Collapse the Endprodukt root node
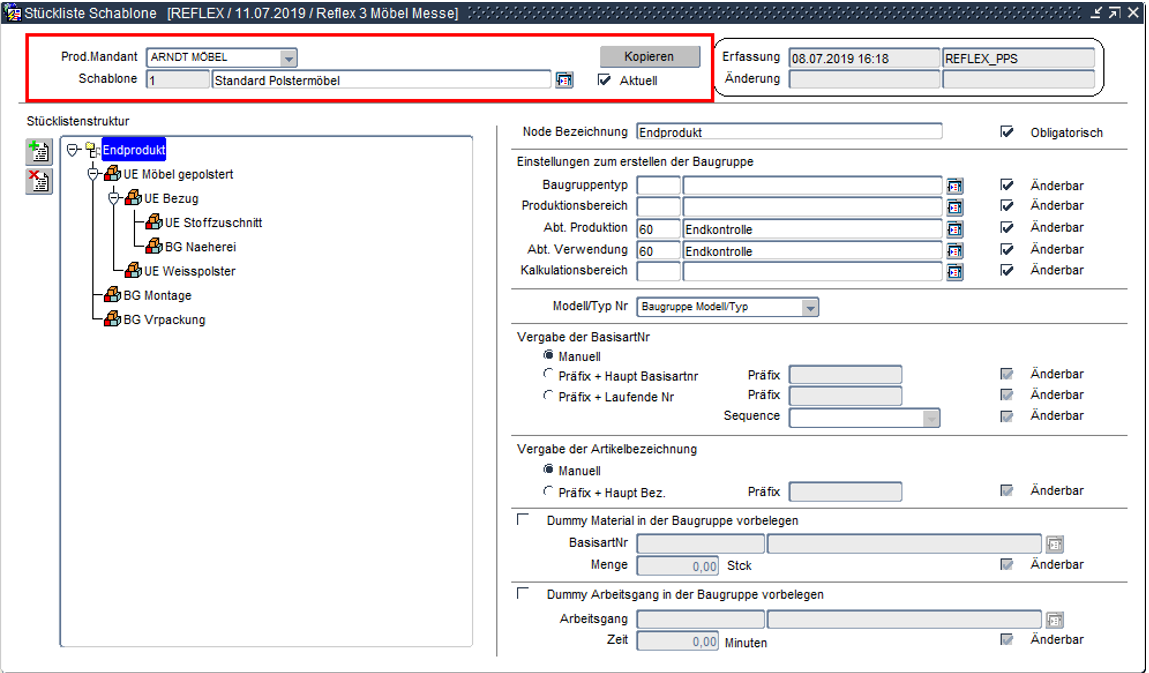This screenshot has width=1149, height=673. tap(72, 150)
